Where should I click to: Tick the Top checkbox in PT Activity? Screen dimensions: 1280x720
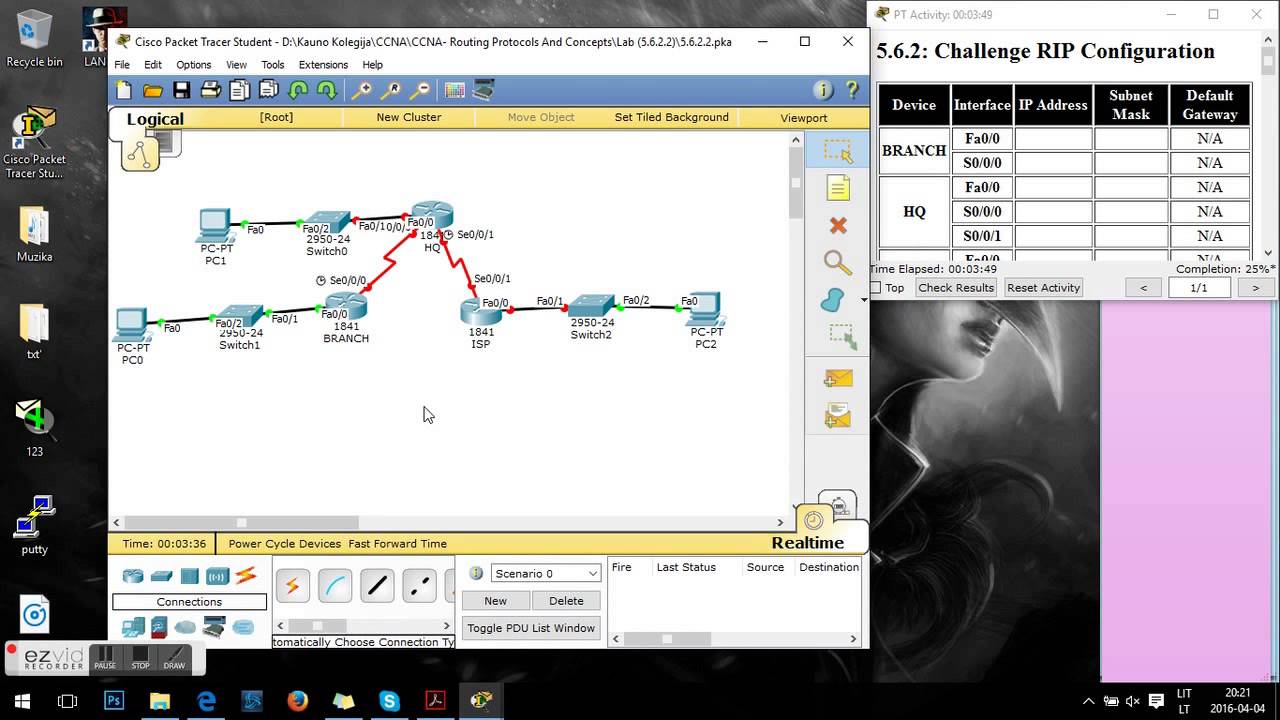tap(876, 288)
